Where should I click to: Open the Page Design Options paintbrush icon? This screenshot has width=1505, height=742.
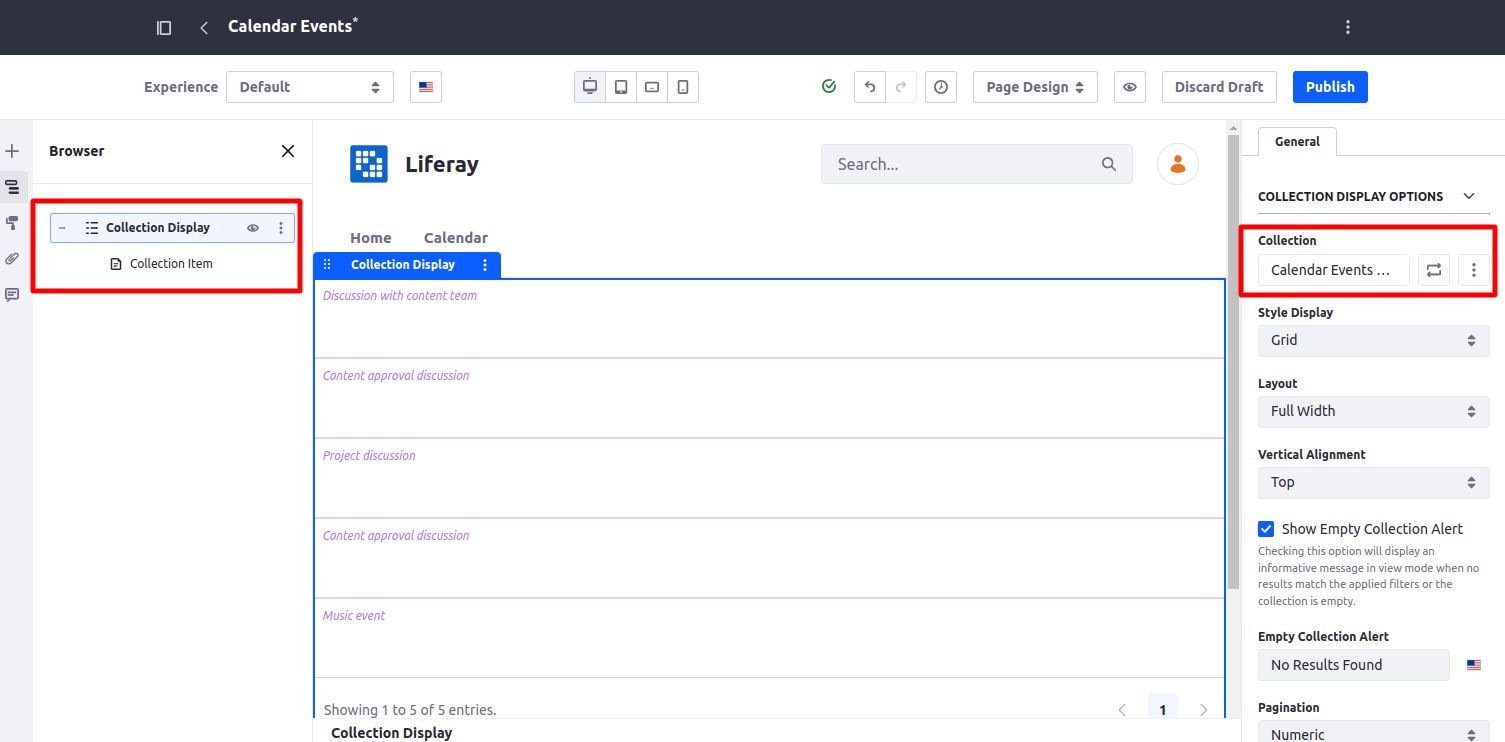tap(12, 222)
